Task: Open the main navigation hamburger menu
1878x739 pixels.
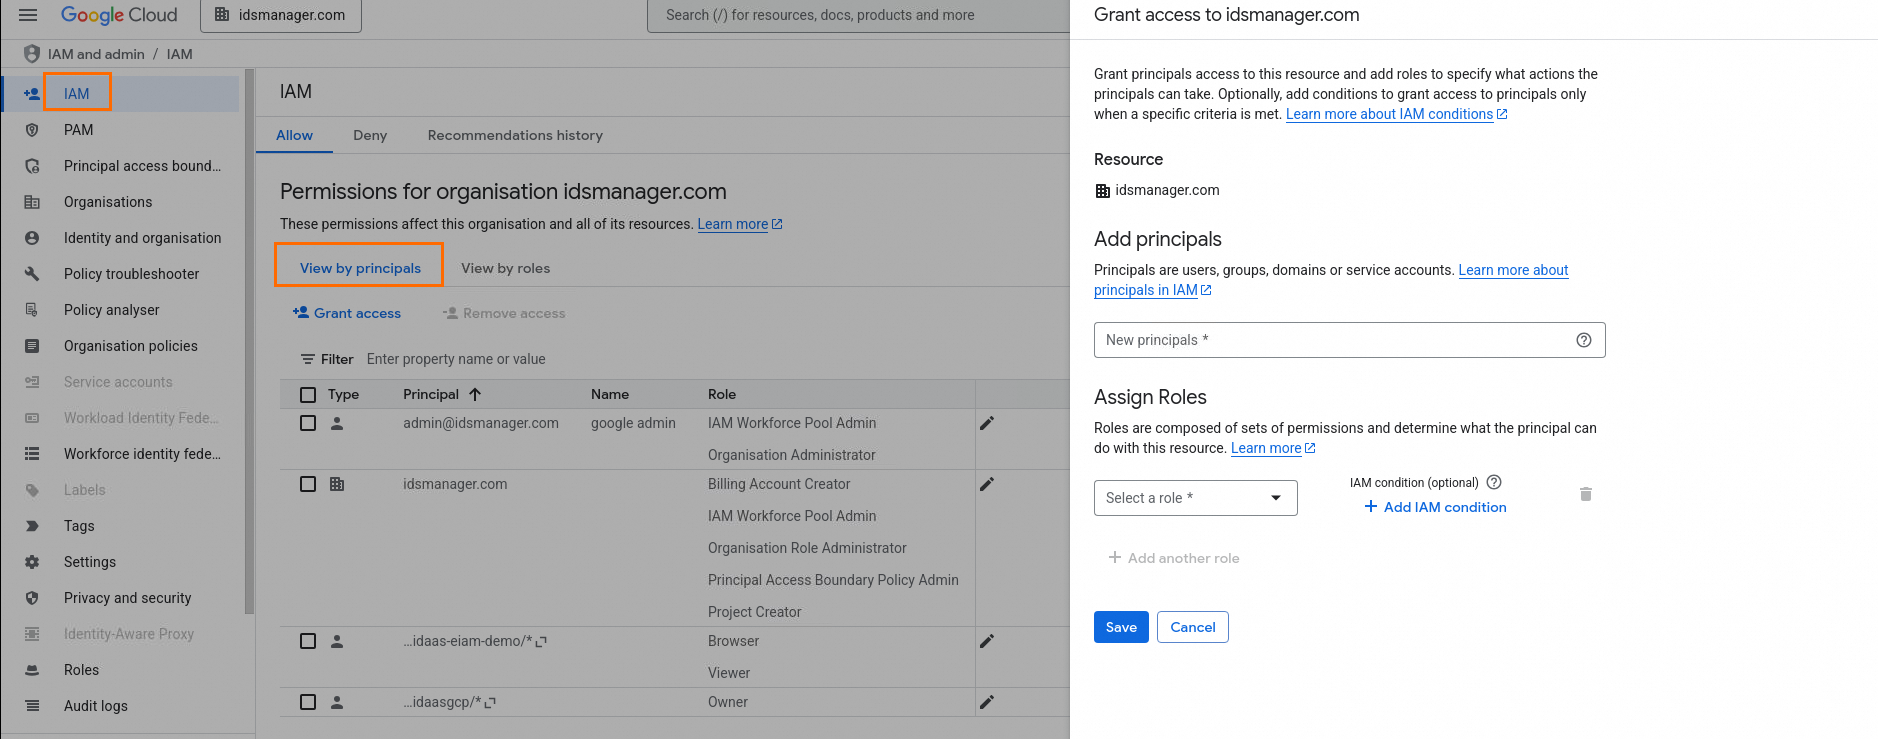Action: (x=28, y=15)
